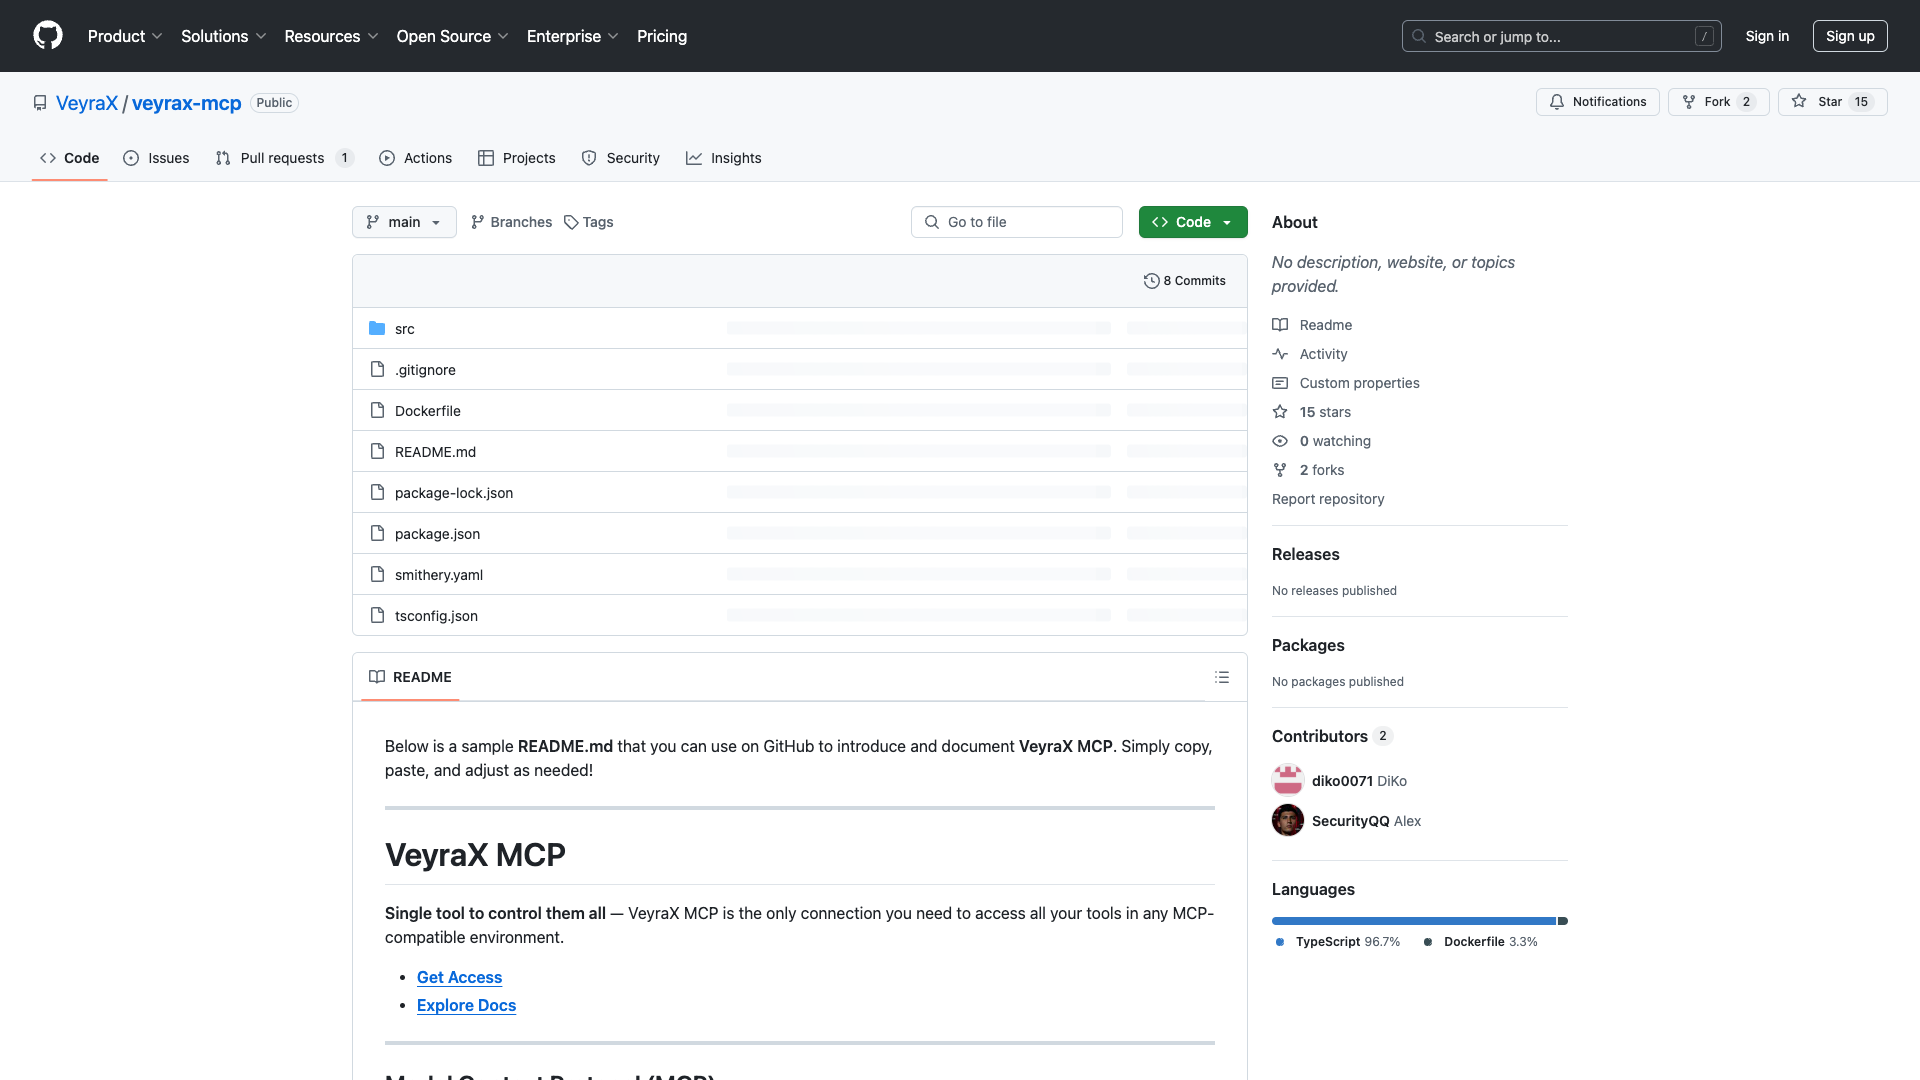The height and width of the screenshot is (1080, 1920).
Task: Open the README table of contents icon
Action: [1222, 677]
